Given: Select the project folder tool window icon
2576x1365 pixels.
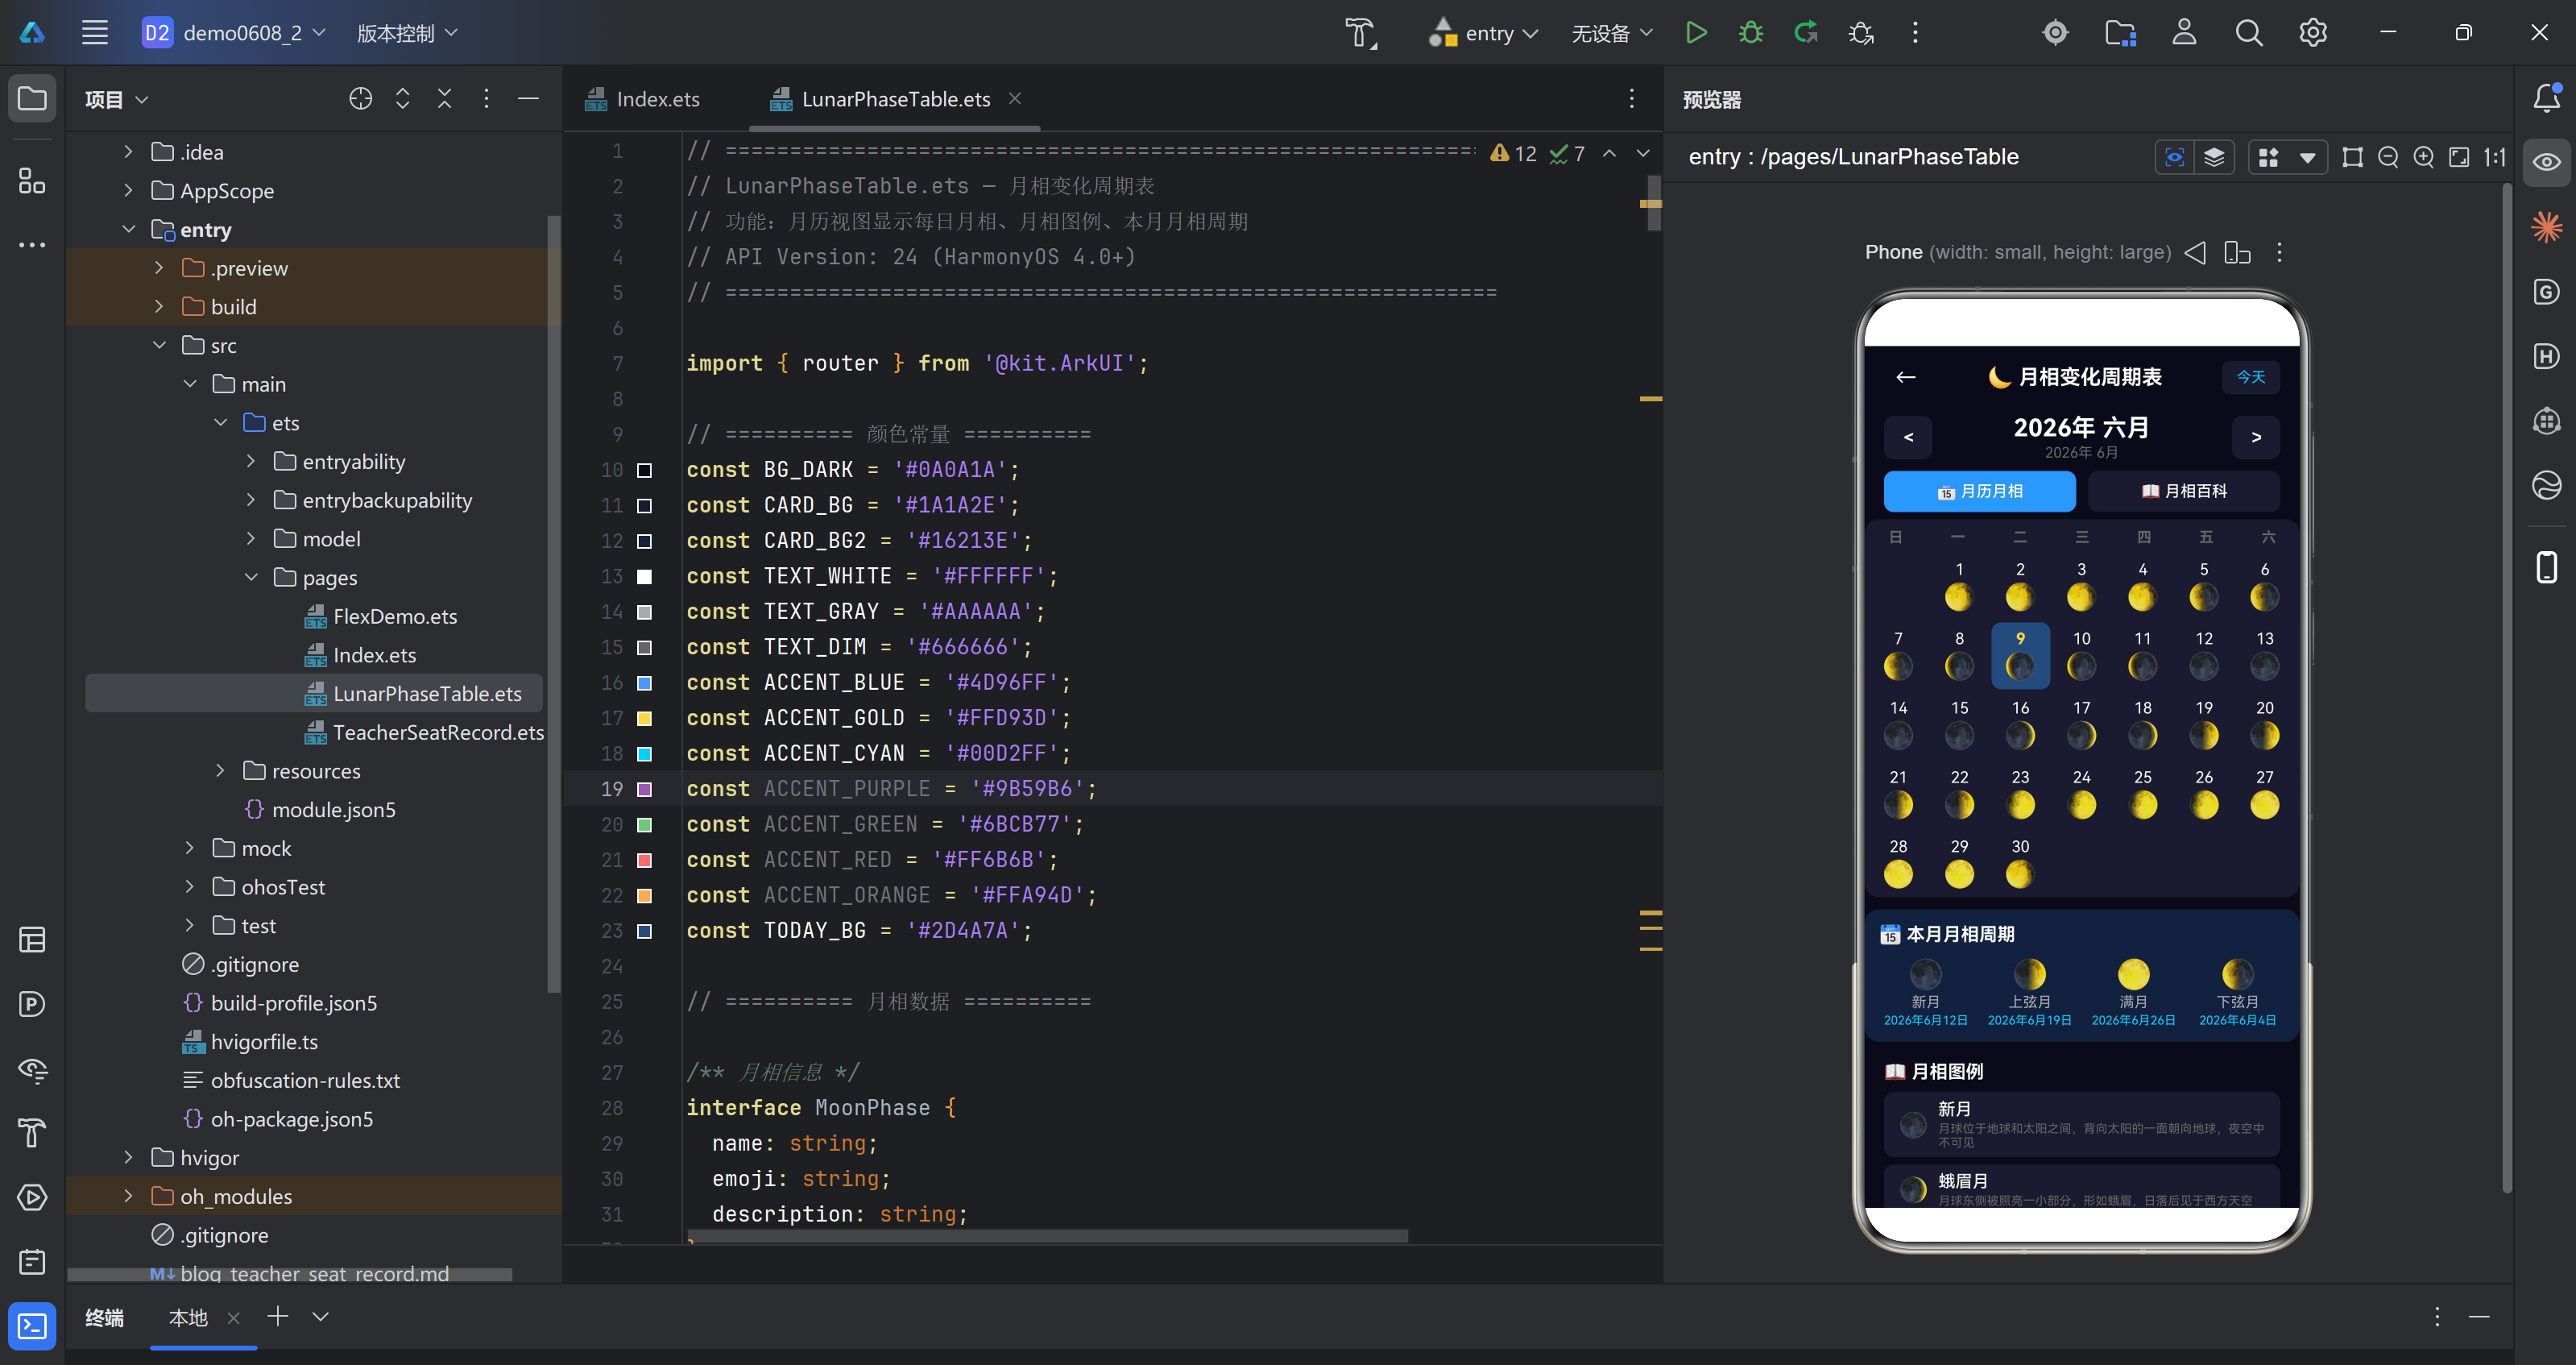Looking at the screenshot, I should click(x=32, y=98).
